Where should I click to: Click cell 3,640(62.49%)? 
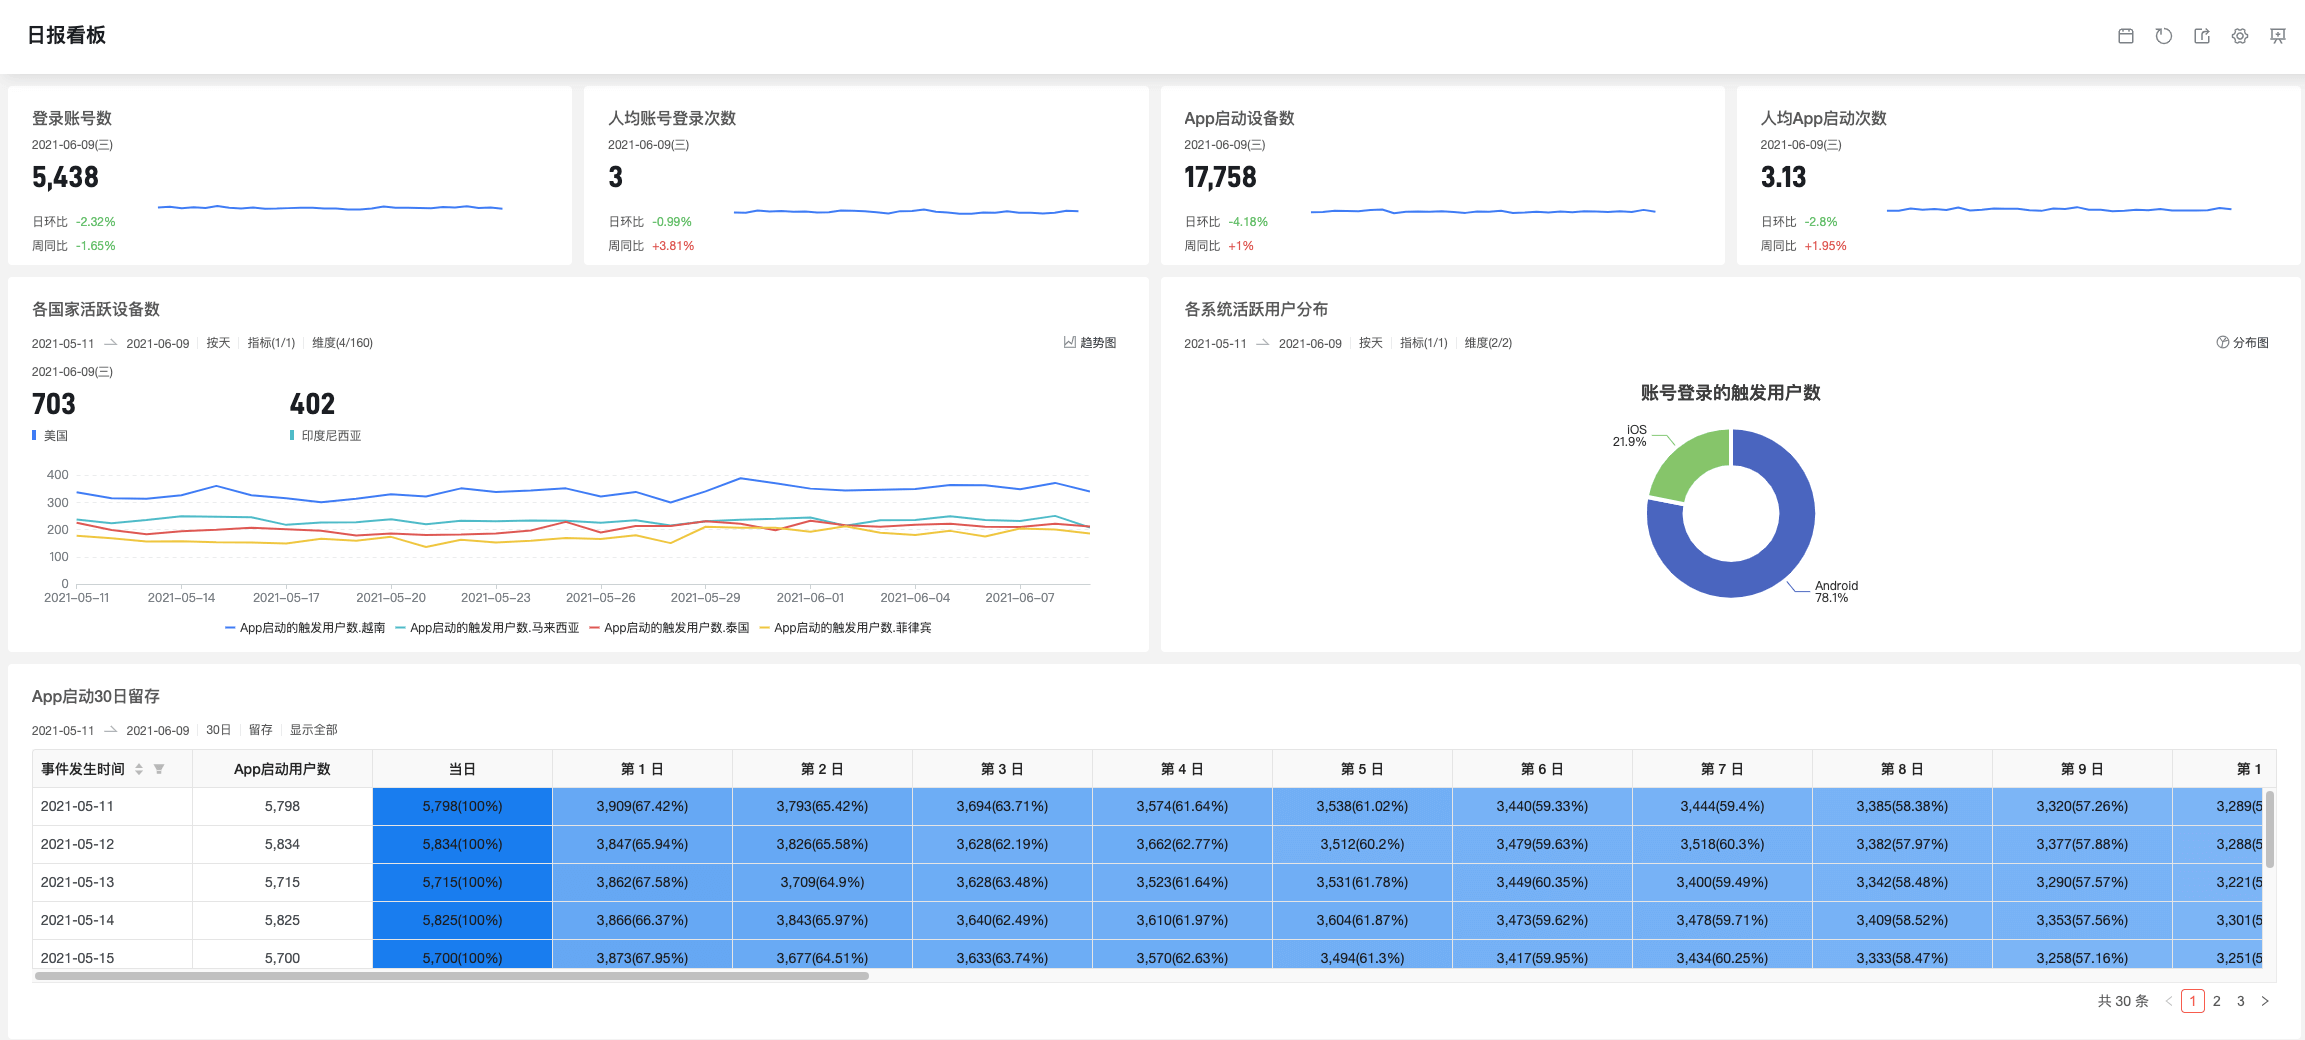coord(1002,920)
